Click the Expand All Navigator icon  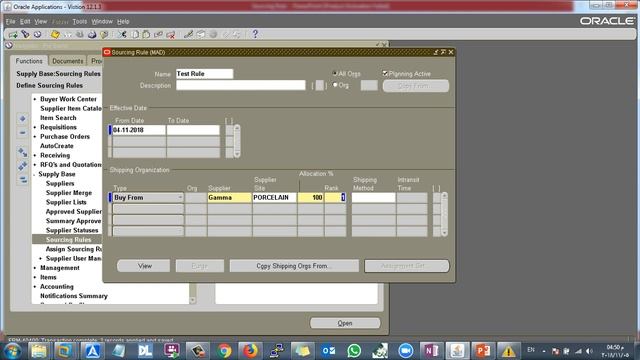22,166
